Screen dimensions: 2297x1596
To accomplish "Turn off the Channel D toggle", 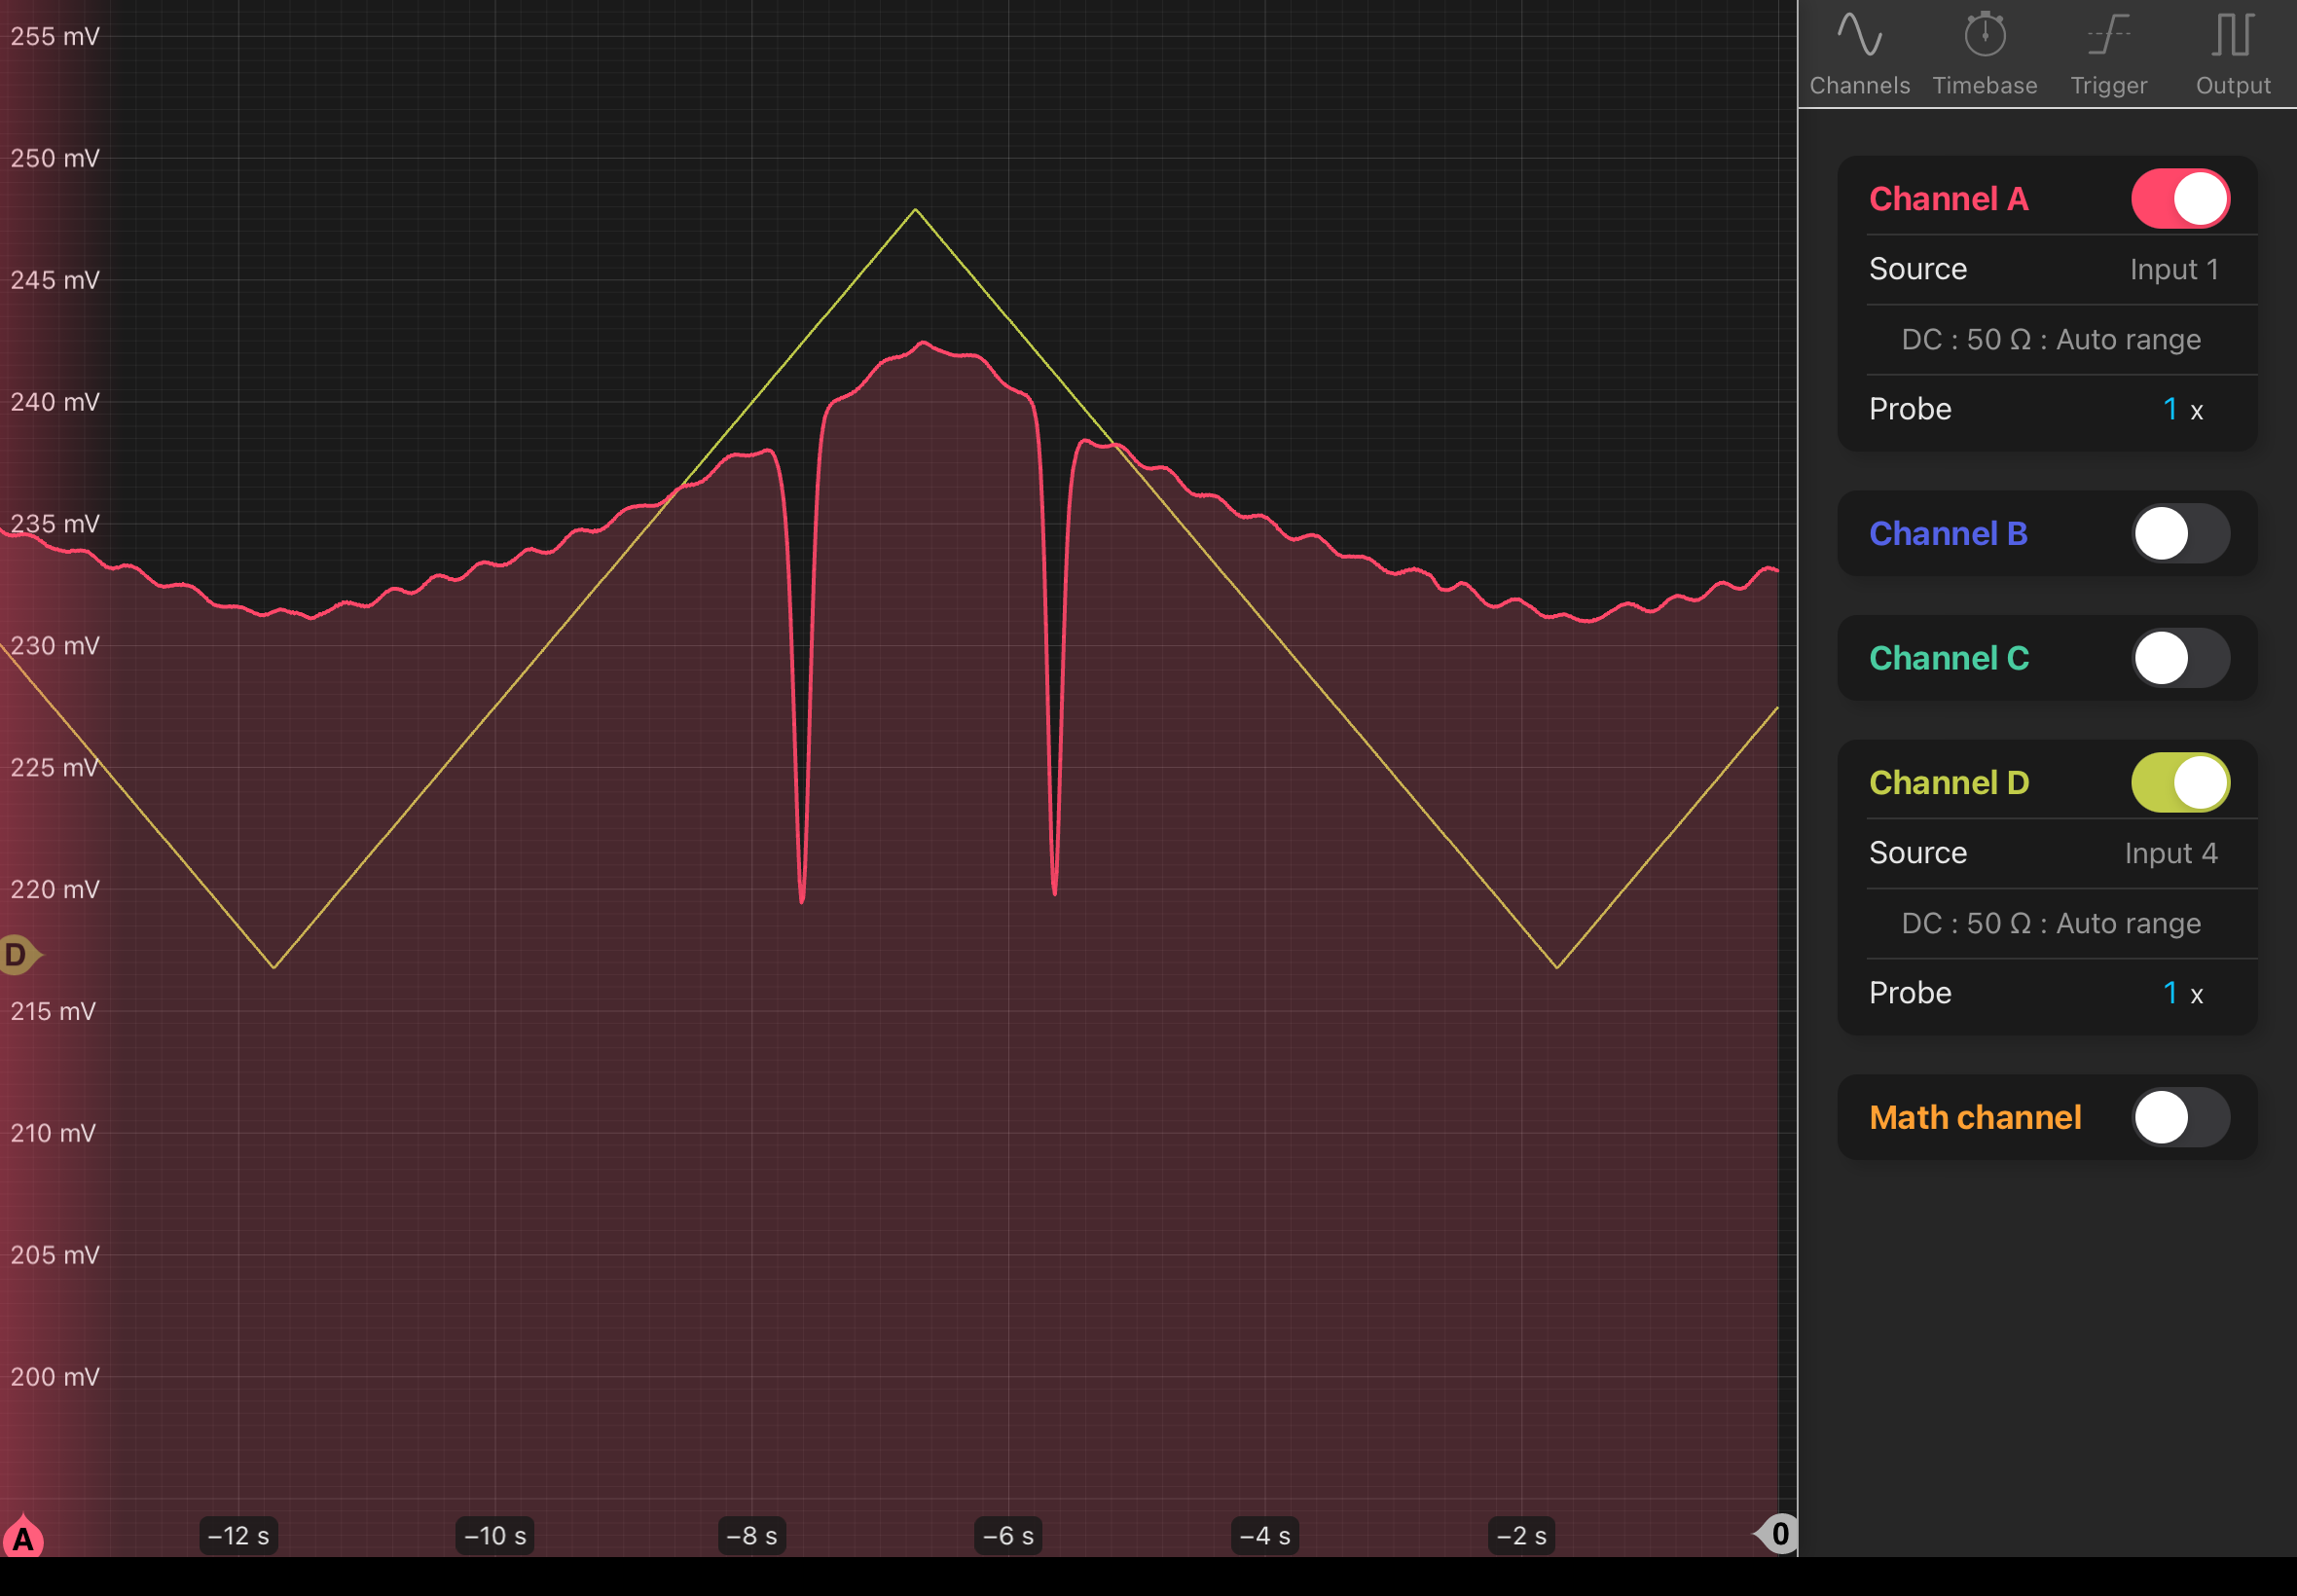I will 2179,783.
